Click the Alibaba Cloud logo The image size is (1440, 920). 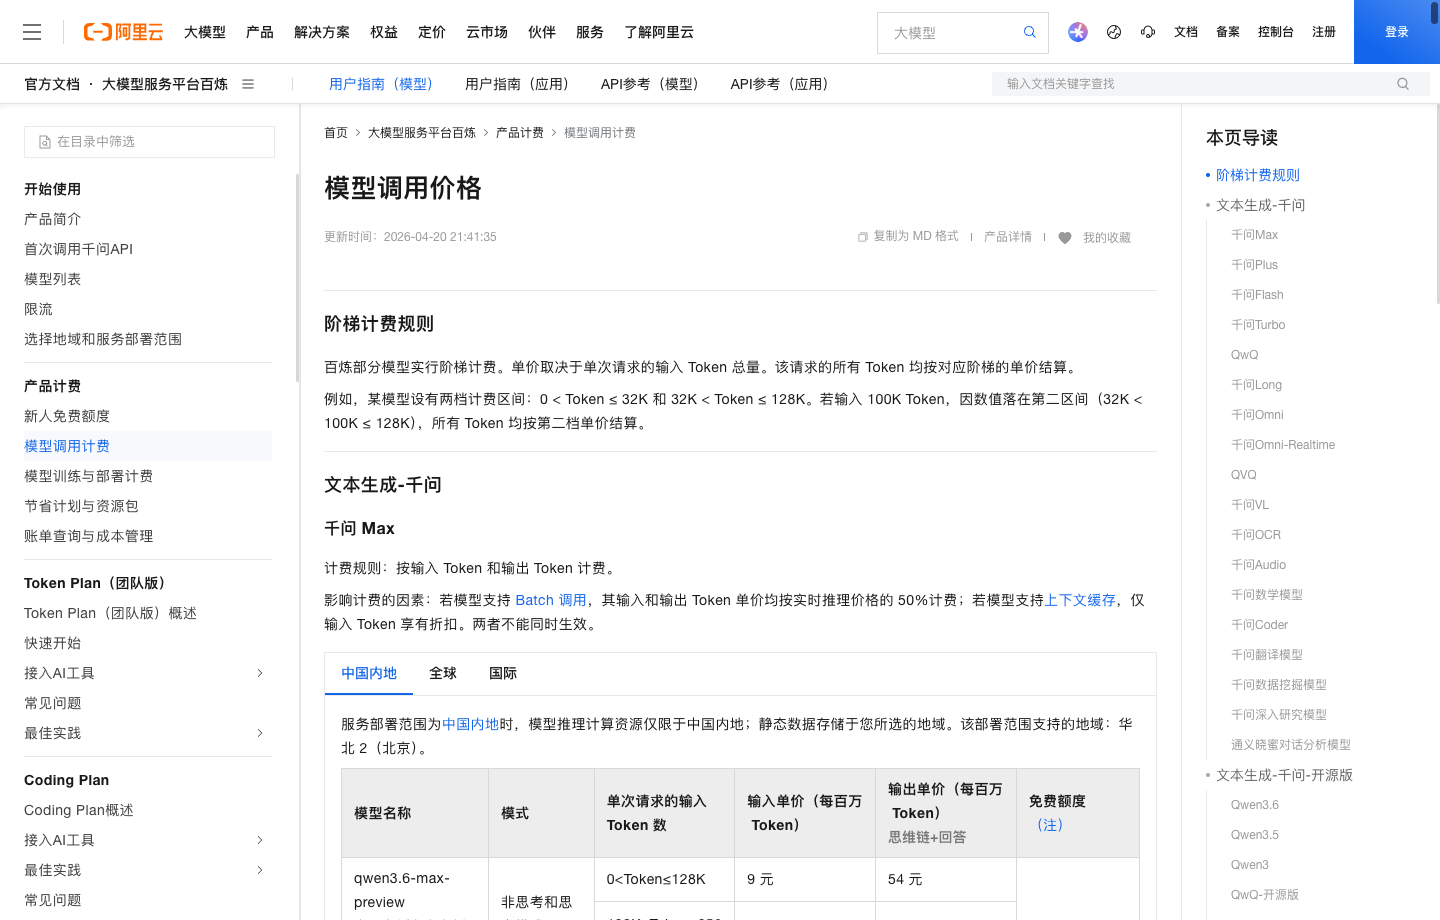123,31
